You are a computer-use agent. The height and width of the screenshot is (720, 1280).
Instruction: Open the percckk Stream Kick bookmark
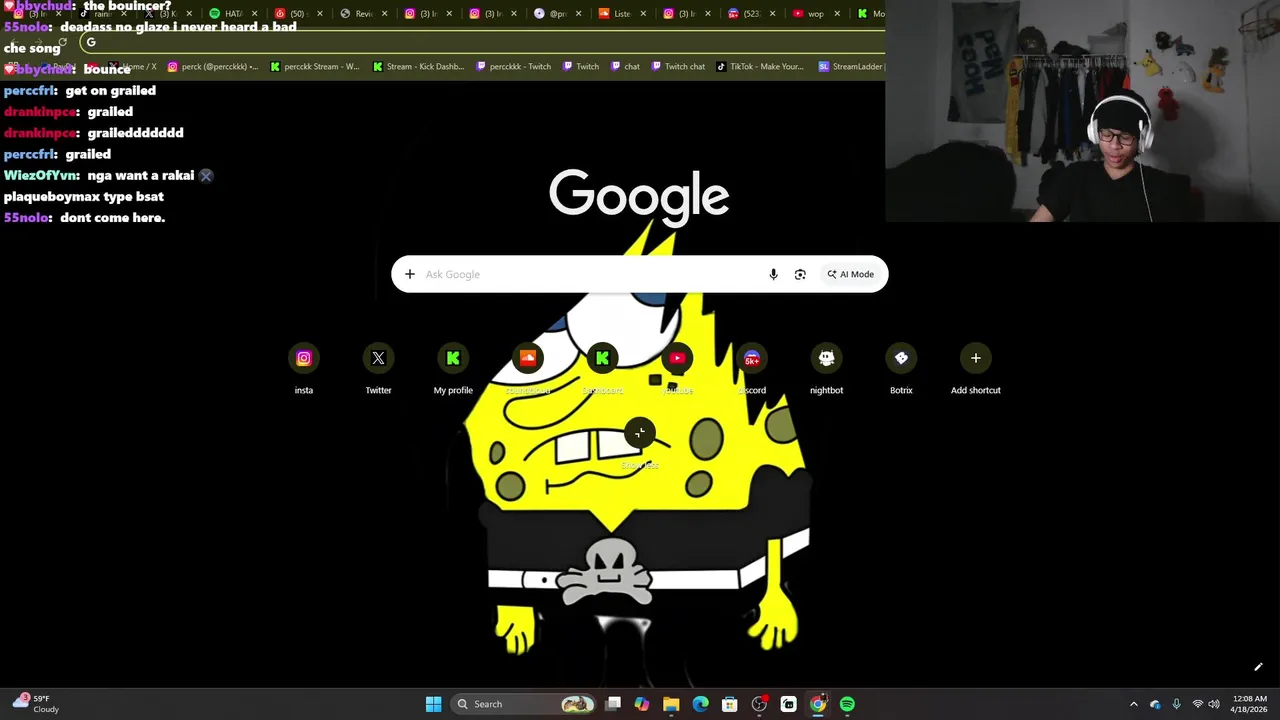(x=314, y=67)
